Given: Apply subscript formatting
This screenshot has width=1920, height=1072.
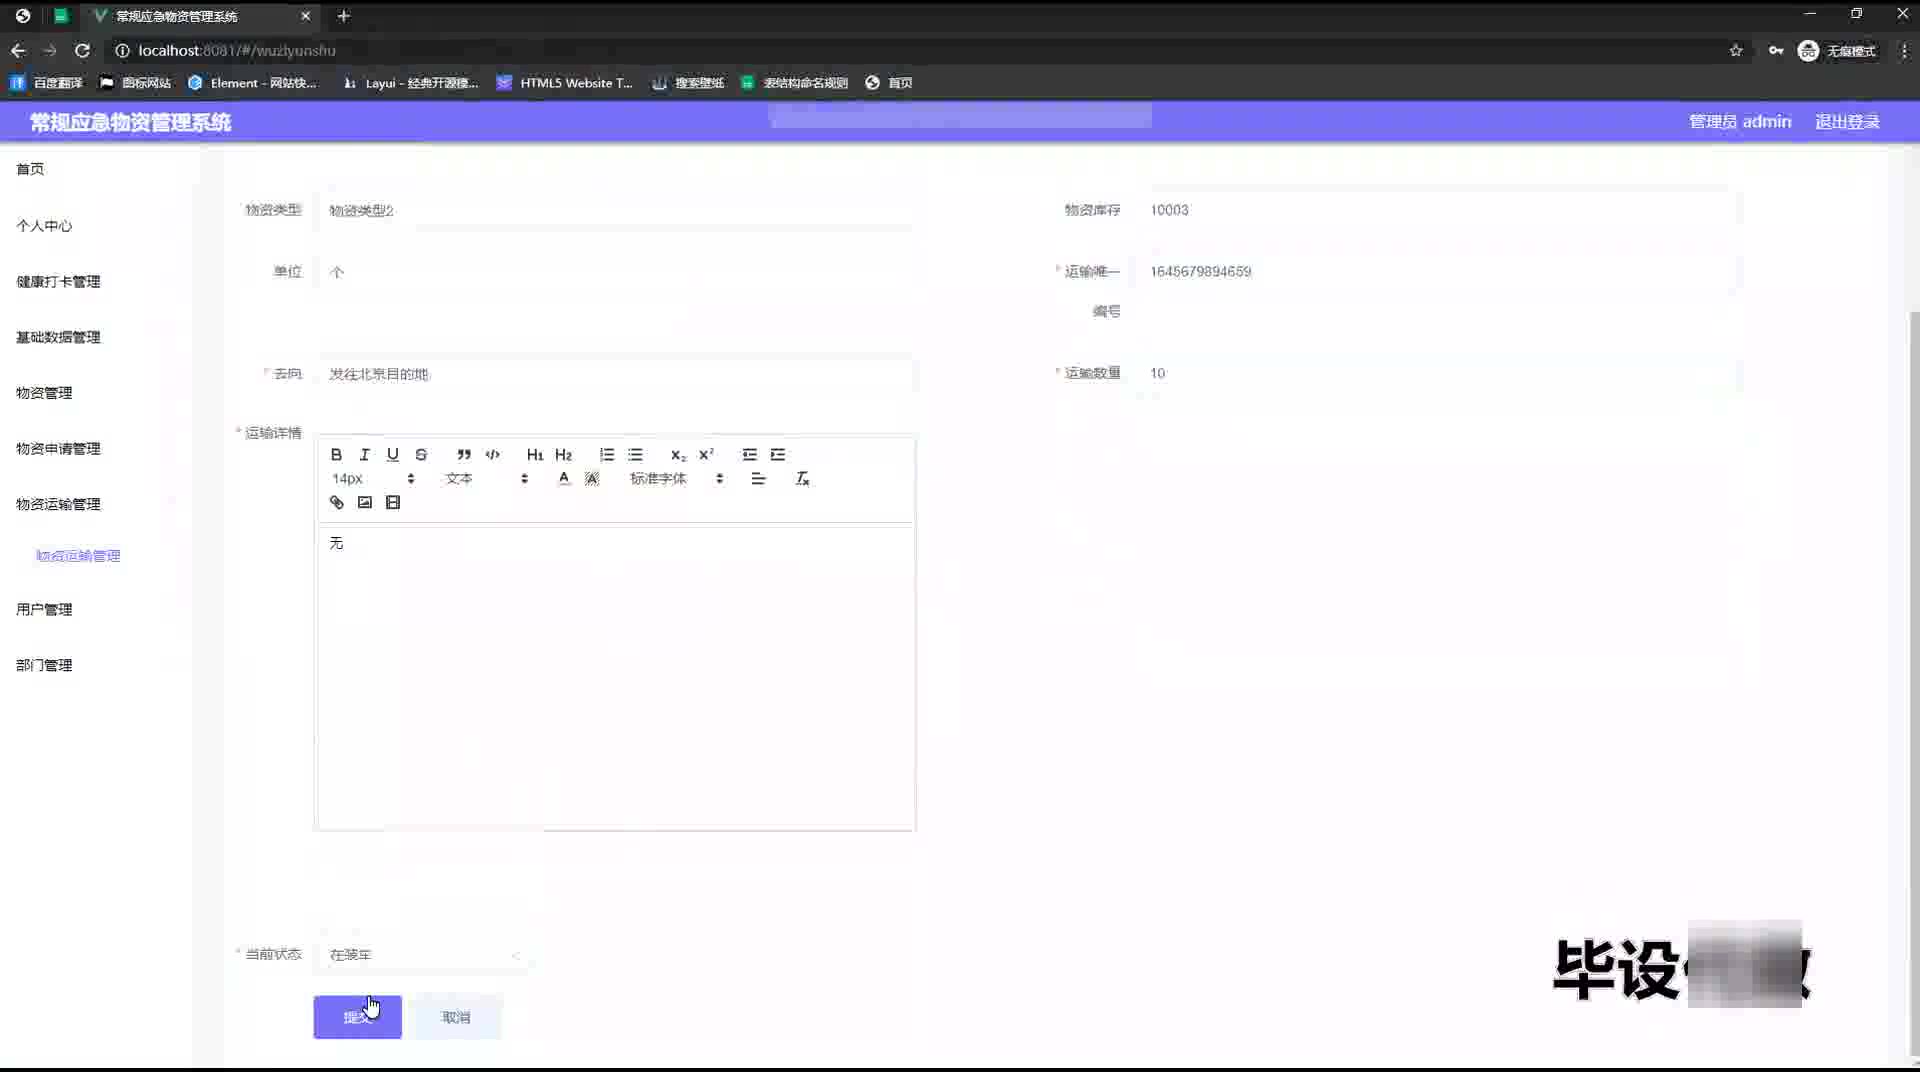Looking at the screenshot, I should [x=678, y=454].
